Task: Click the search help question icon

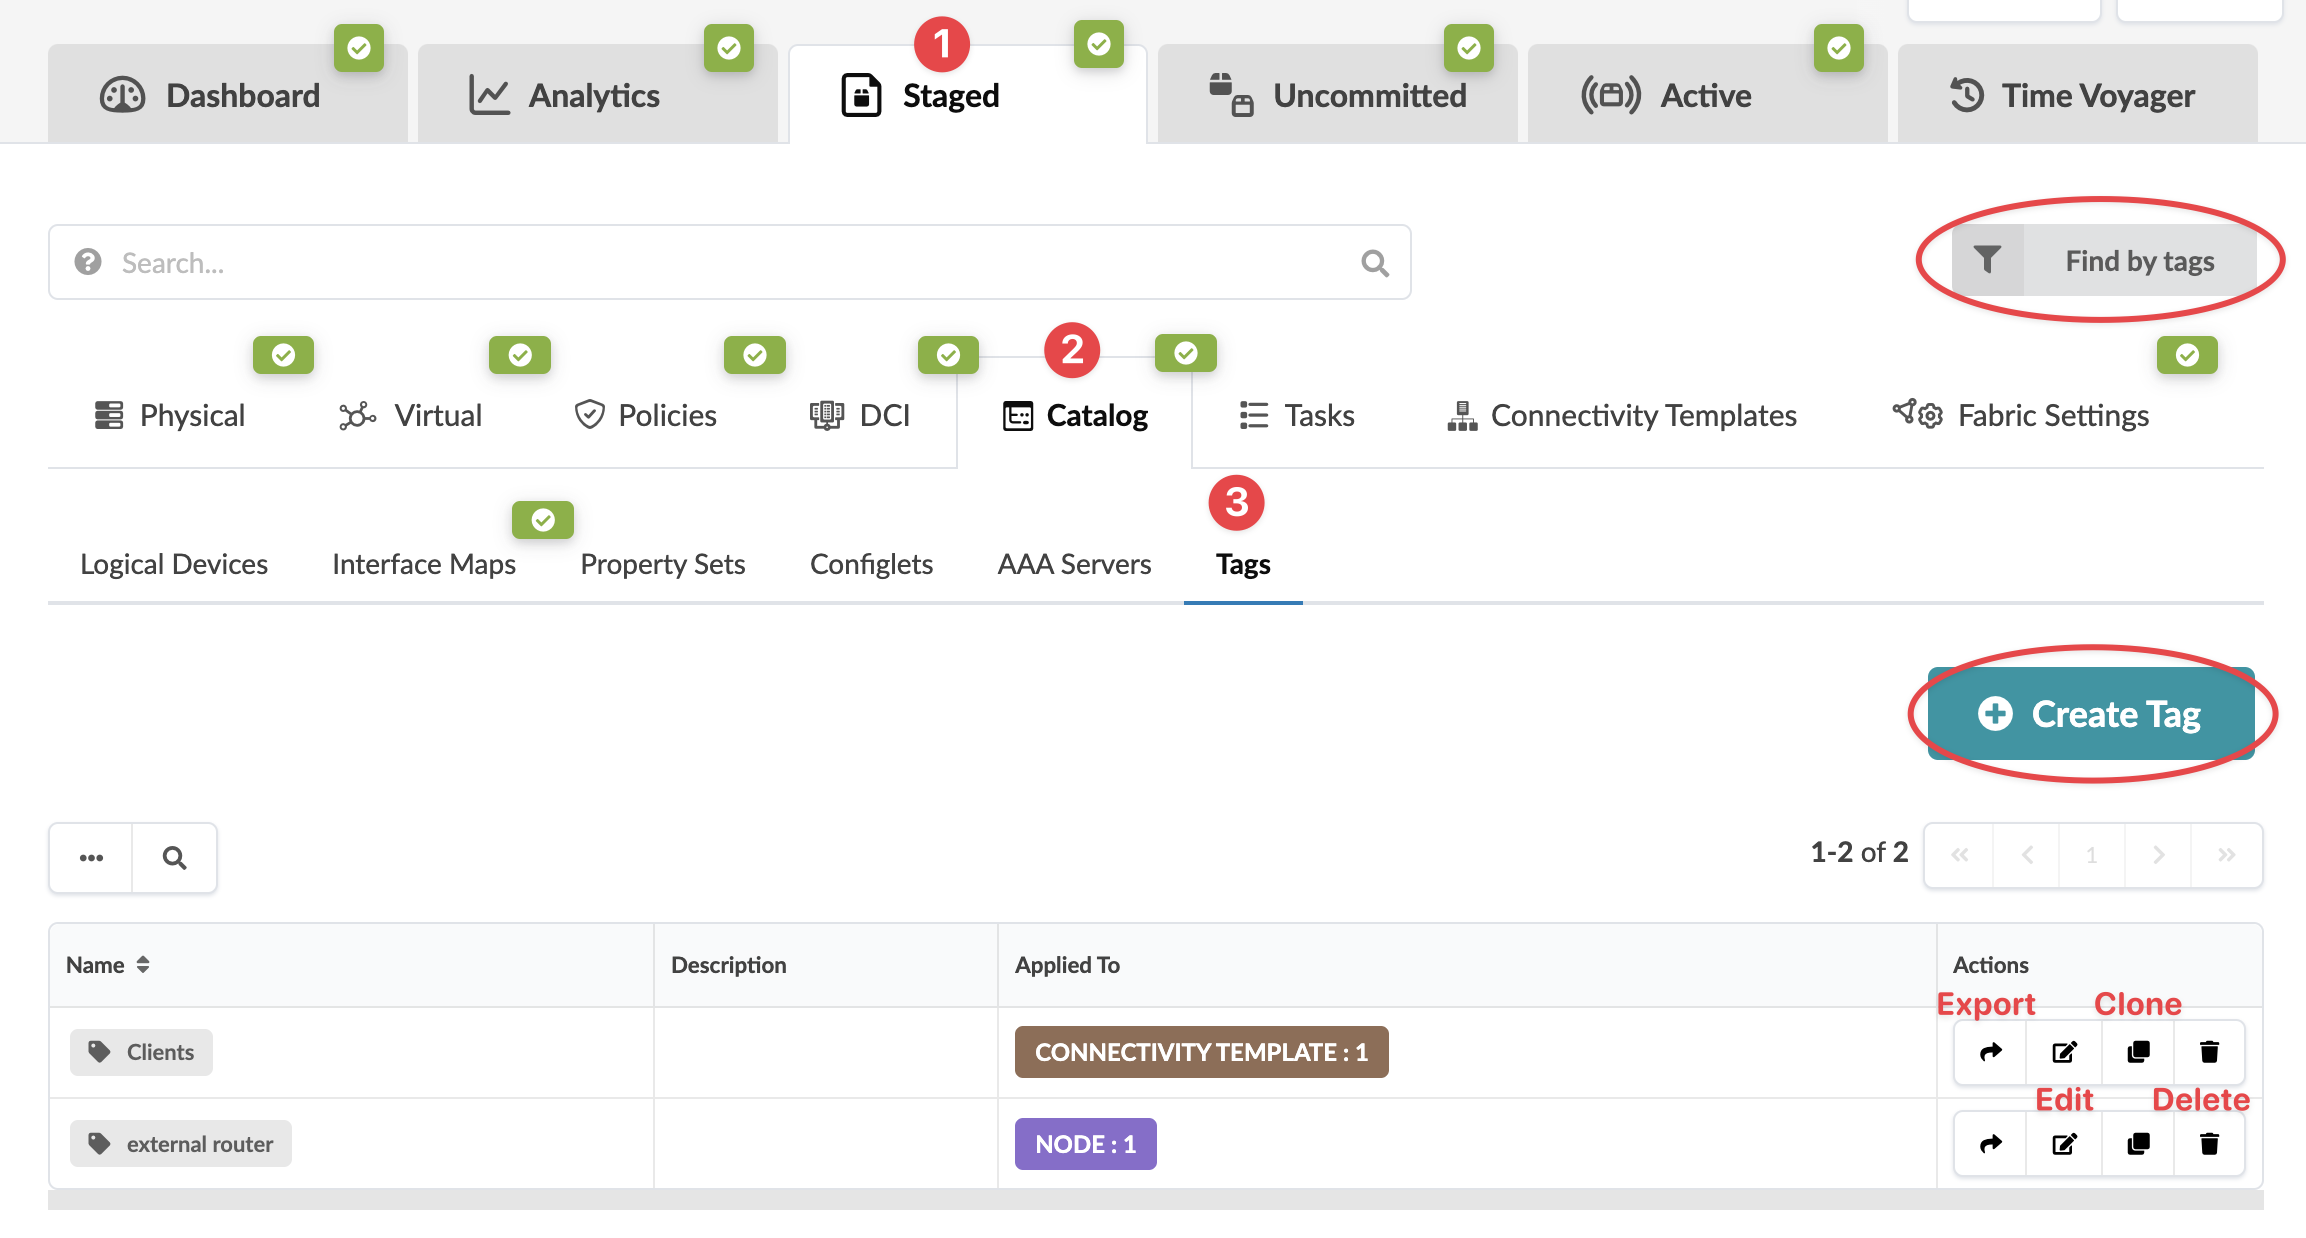Action: click(x=88, y=262)
